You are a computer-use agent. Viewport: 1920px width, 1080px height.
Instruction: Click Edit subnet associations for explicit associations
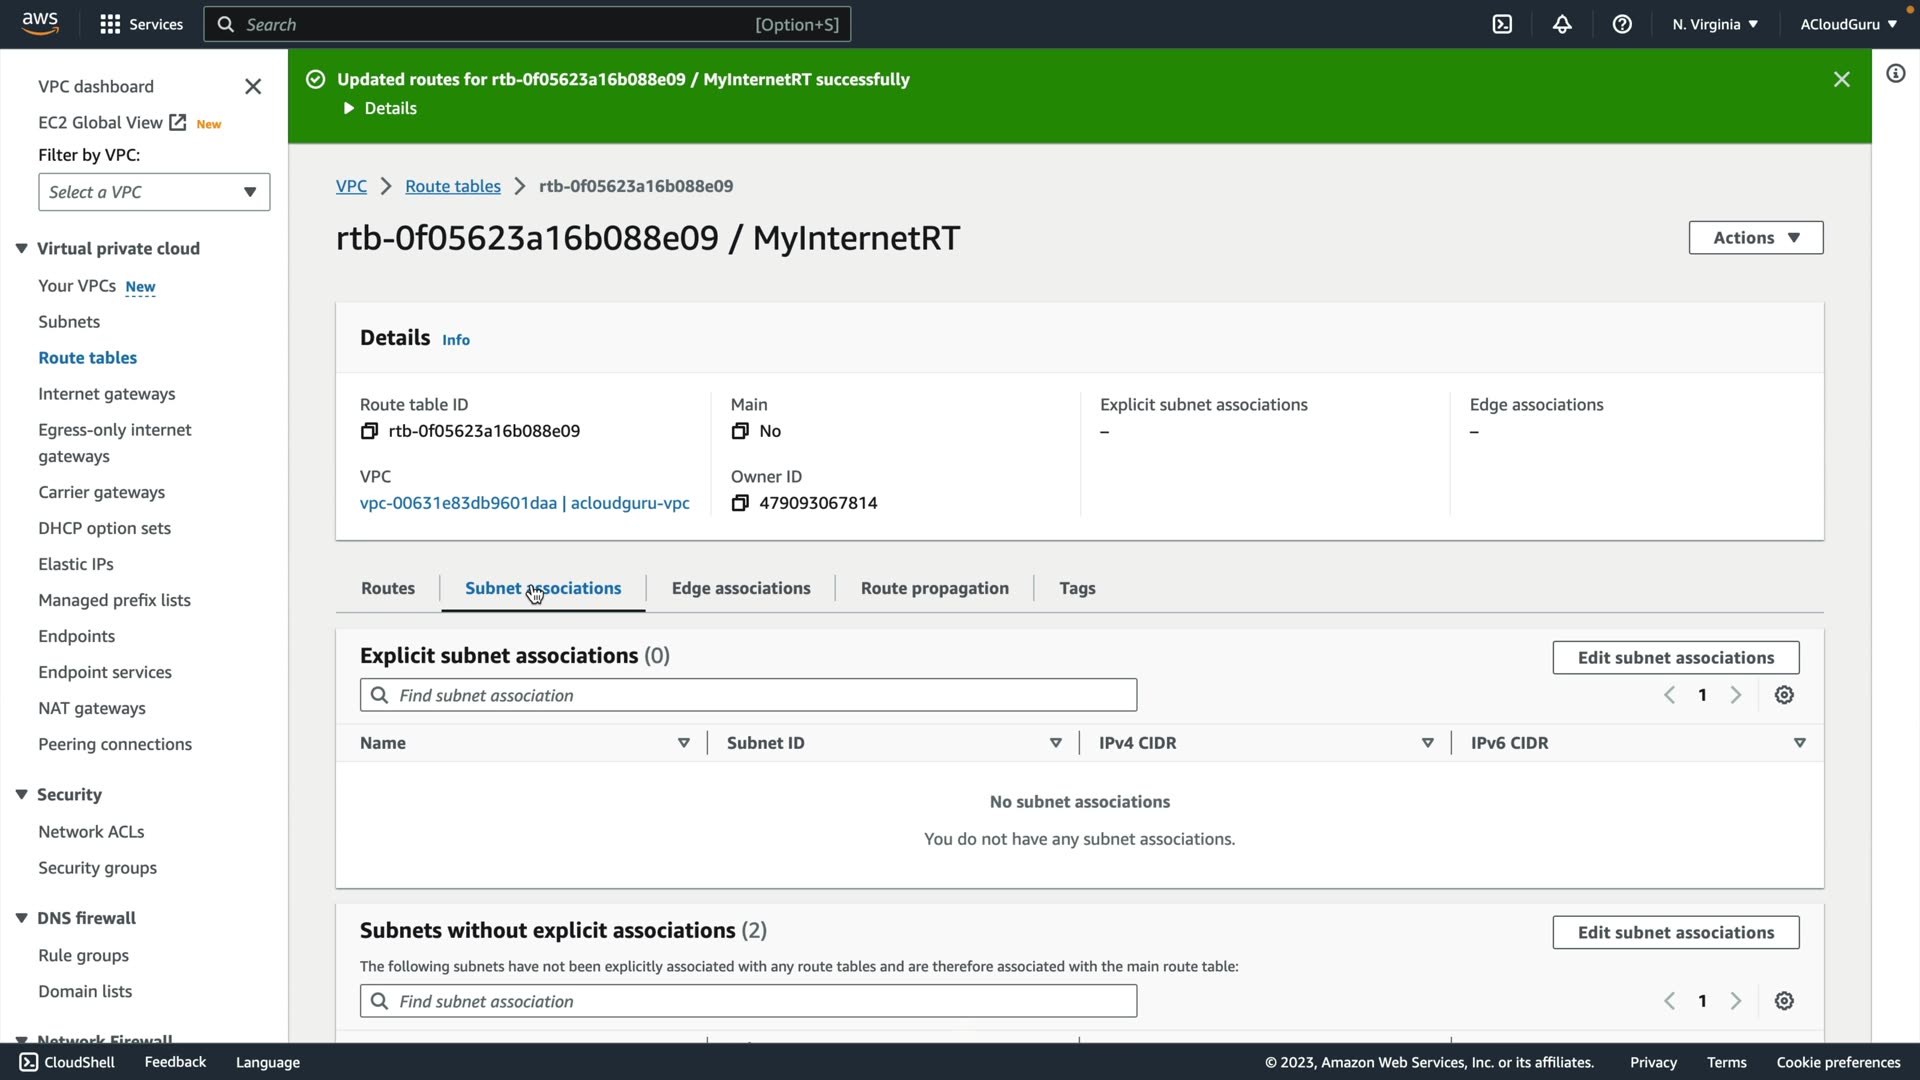[x=1675, y=658]
